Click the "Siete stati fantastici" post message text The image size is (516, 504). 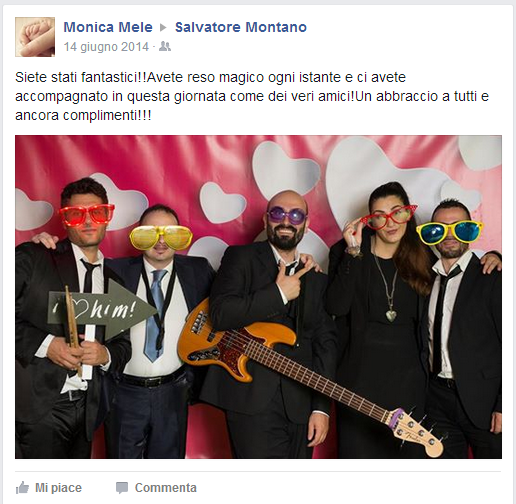(x=252, y=96)
